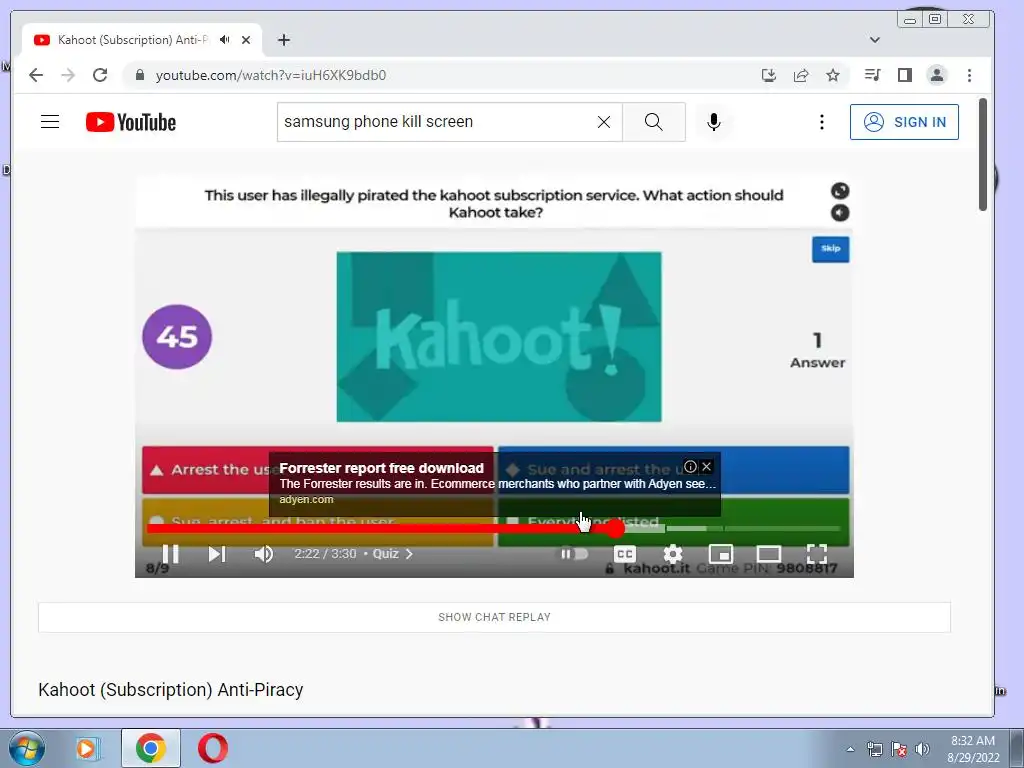The image size is (1024, 768).
Task: Click the Chrome taskbar icon
Action: (151, 748)
